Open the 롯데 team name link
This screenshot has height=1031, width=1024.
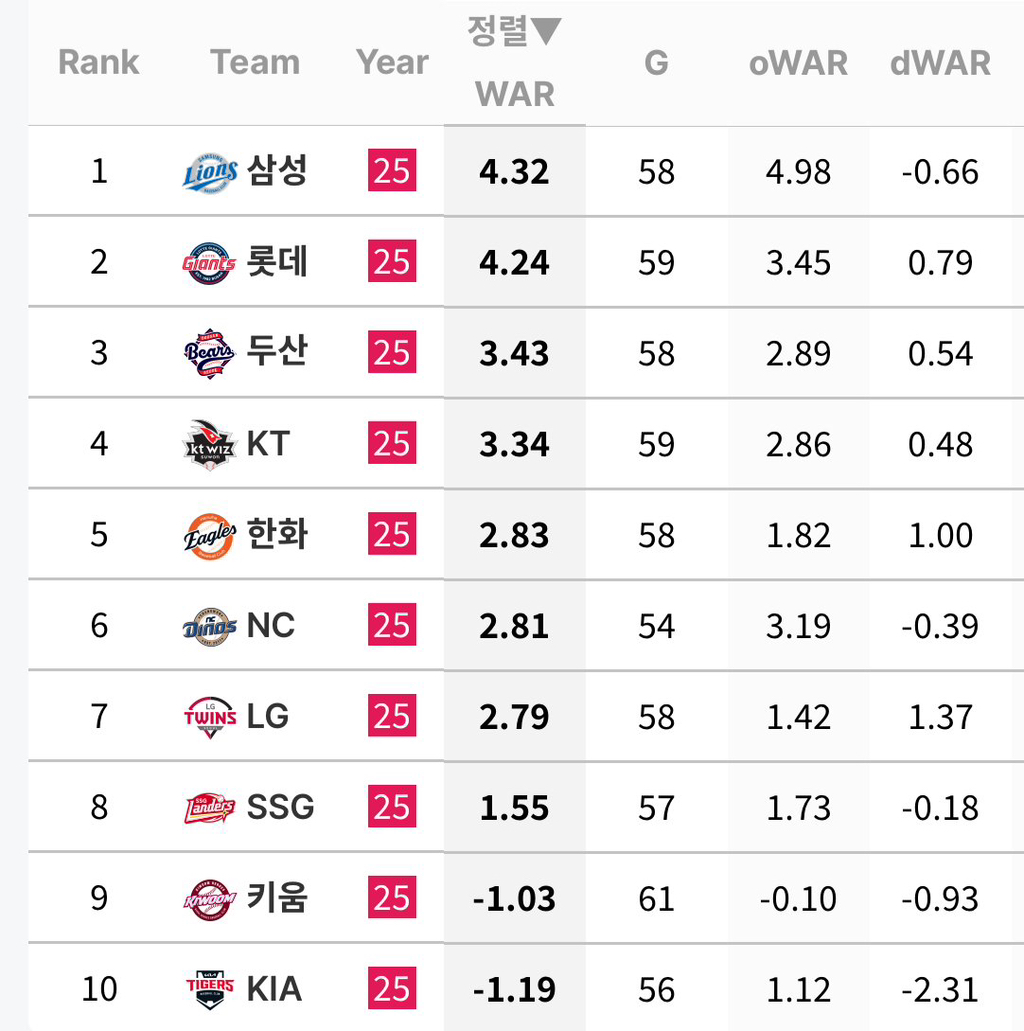point(277,262)
